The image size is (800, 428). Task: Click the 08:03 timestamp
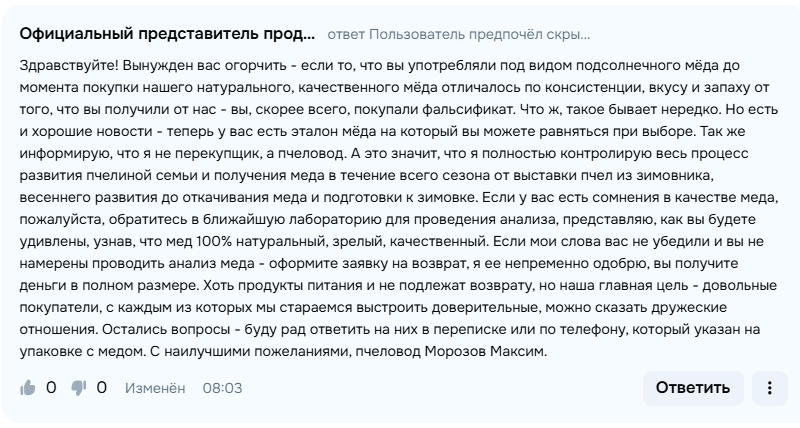[x=222, y=388]
